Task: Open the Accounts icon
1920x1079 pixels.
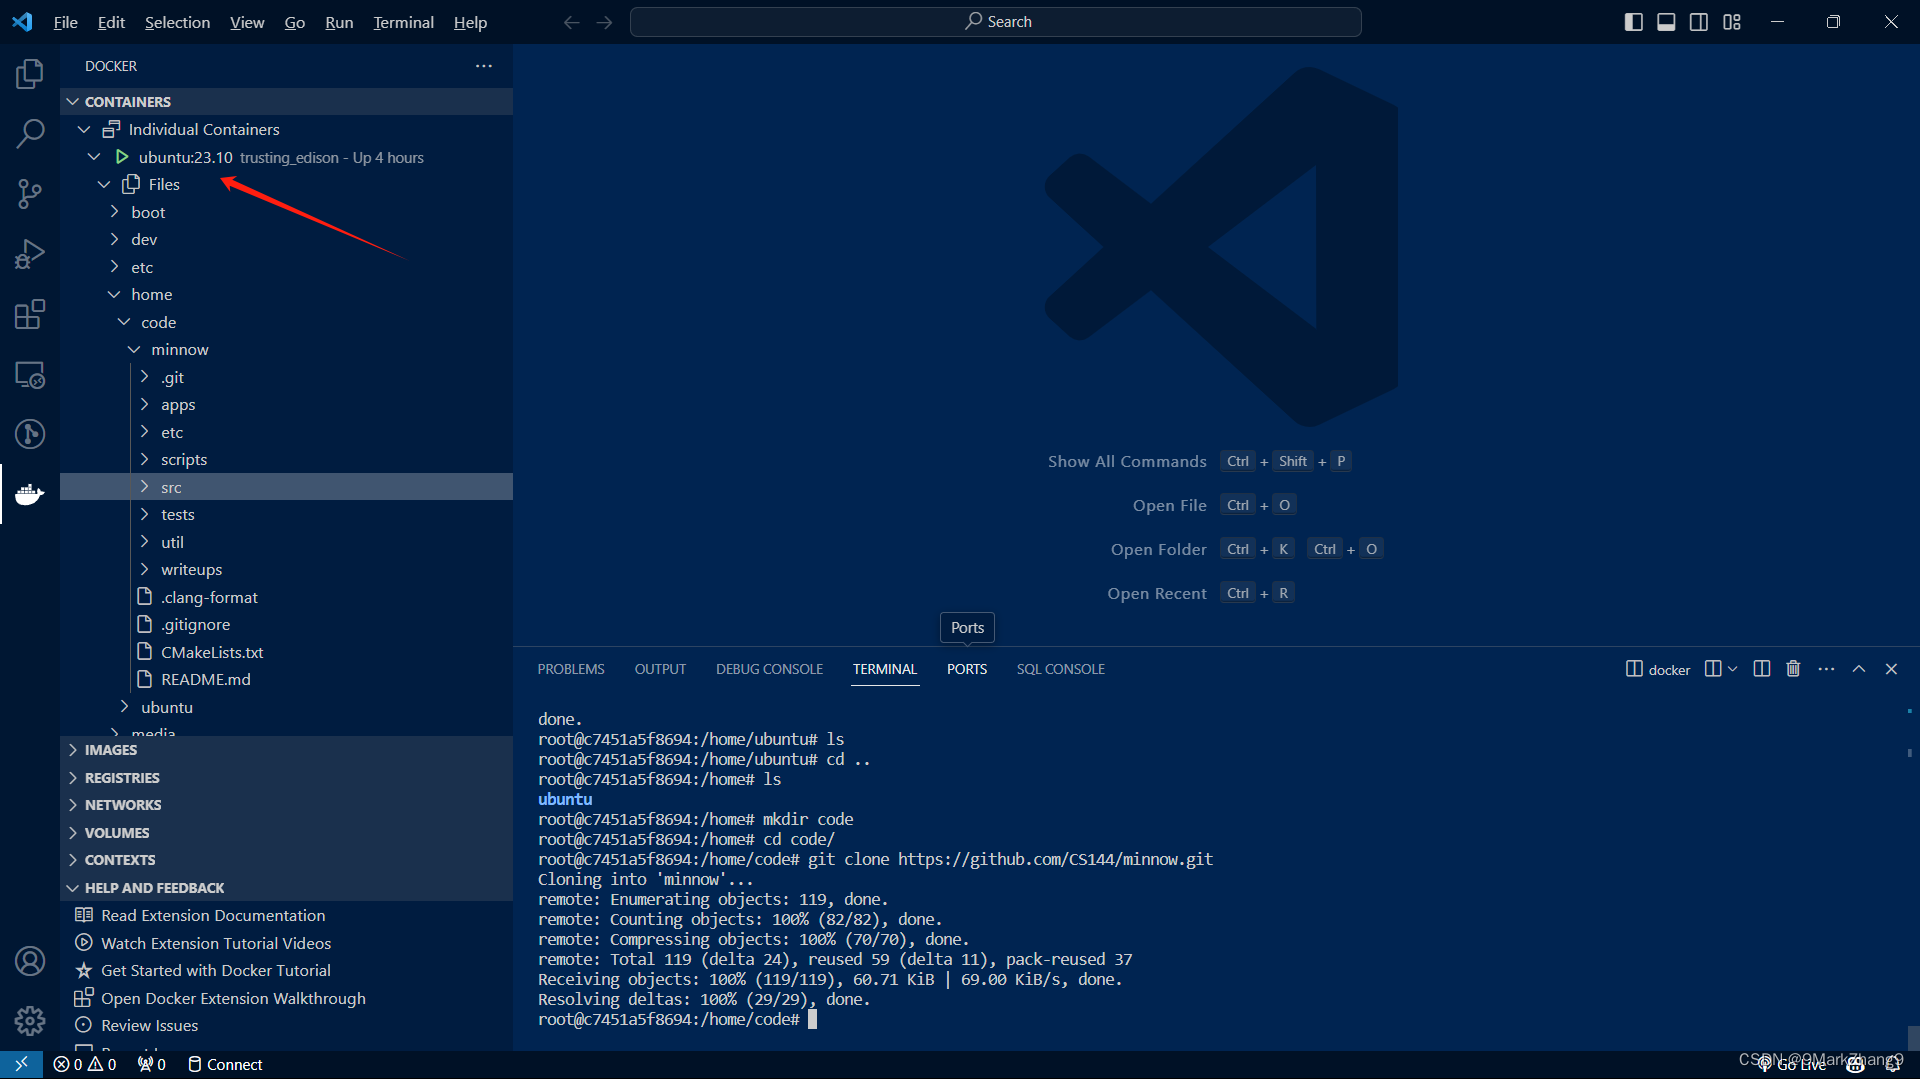Action: click(x=30, y=961)
